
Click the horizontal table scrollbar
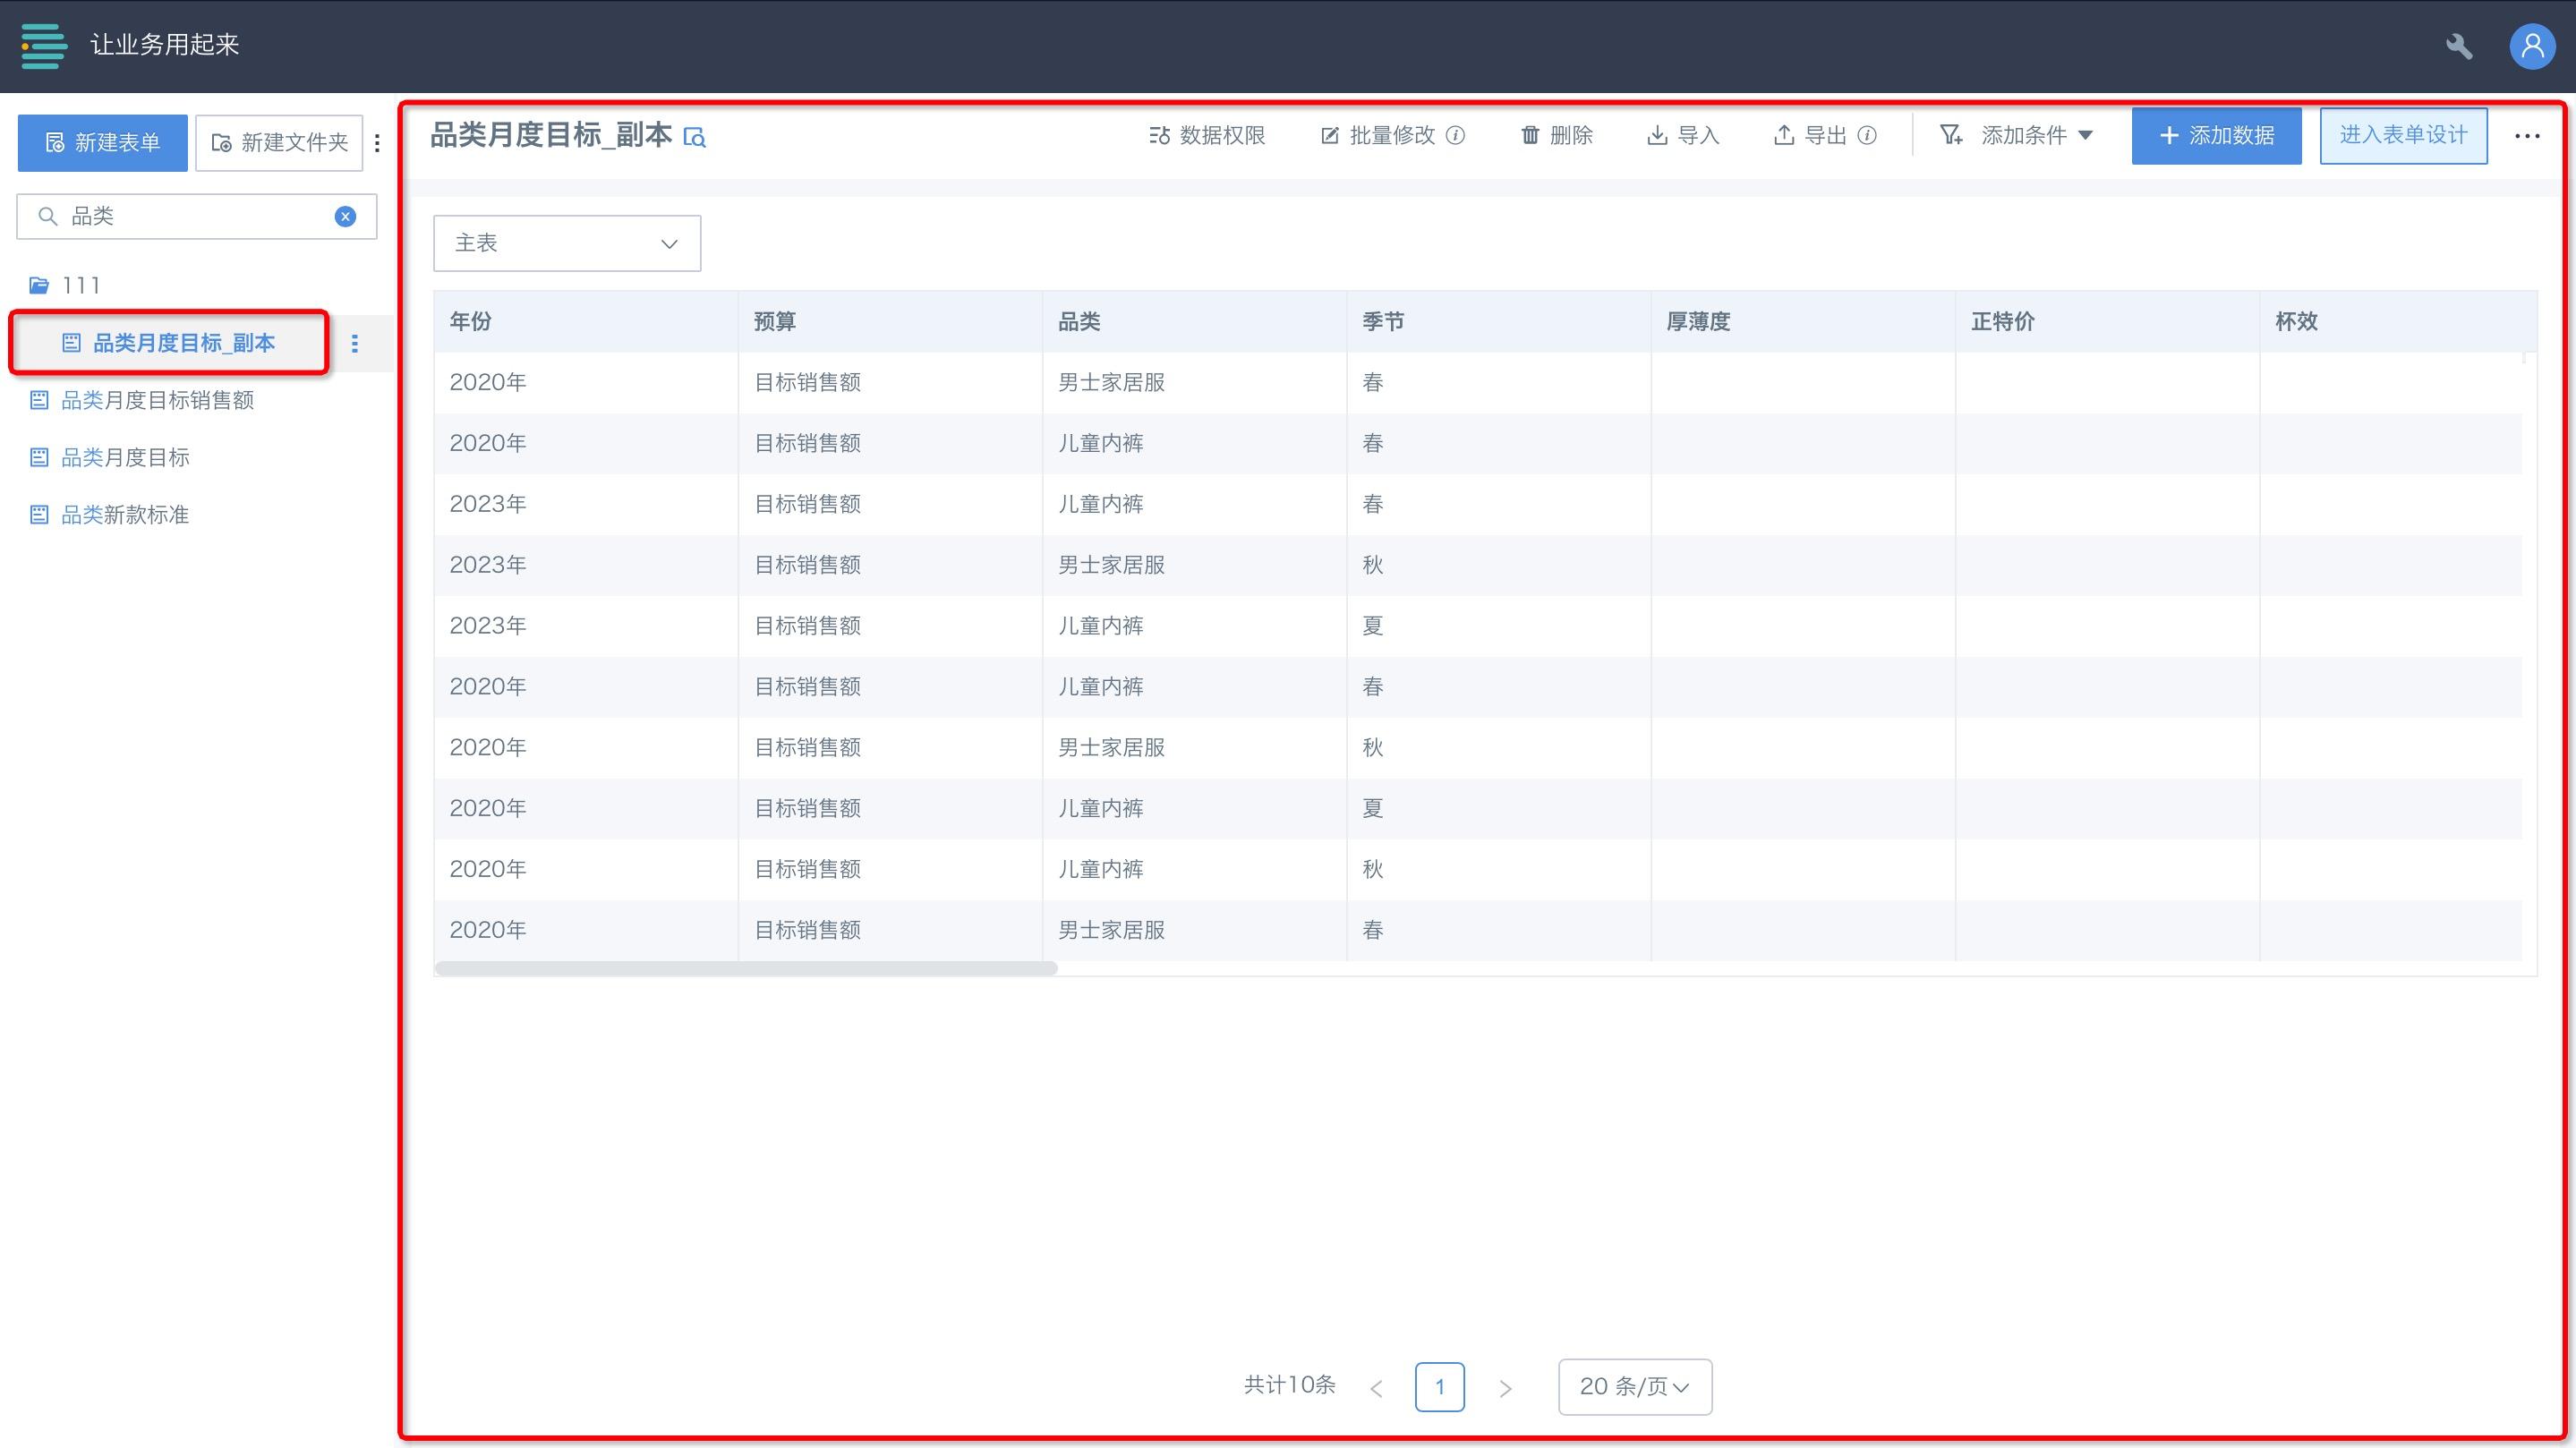coord(746,968)
